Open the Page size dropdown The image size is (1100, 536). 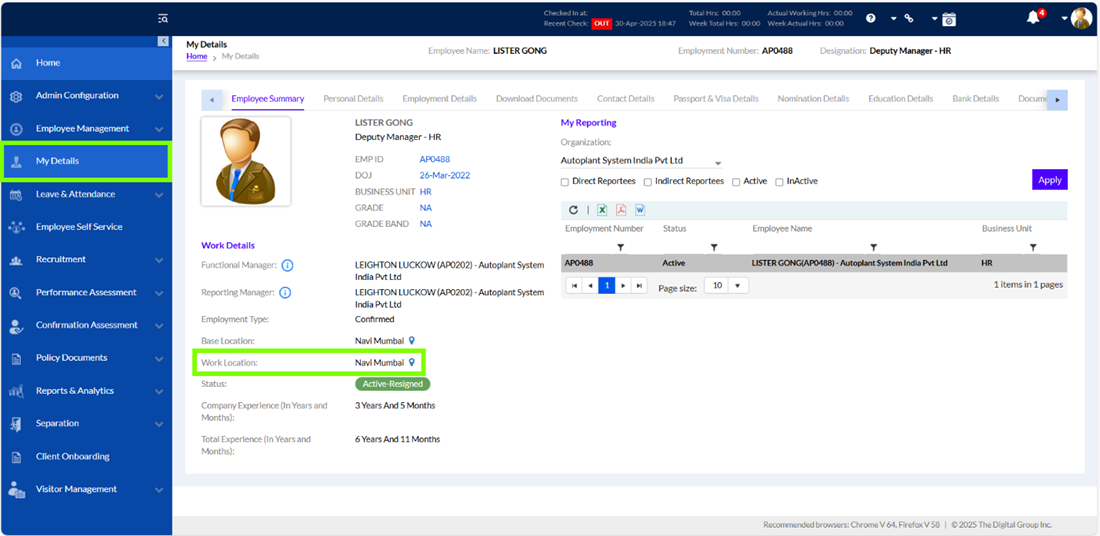click(x=726, y=286)
